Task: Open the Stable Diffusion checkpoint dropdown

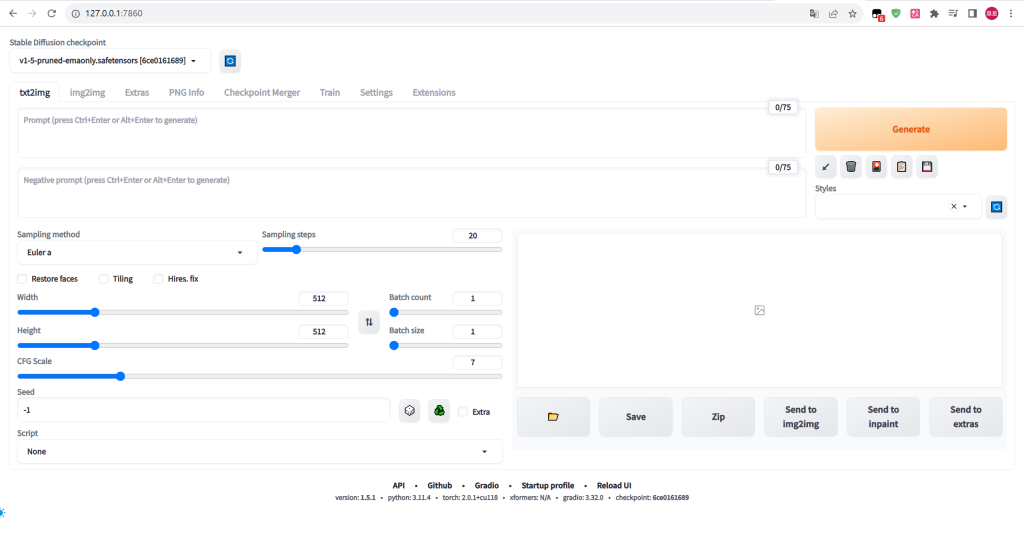Action: pos(110,61)
